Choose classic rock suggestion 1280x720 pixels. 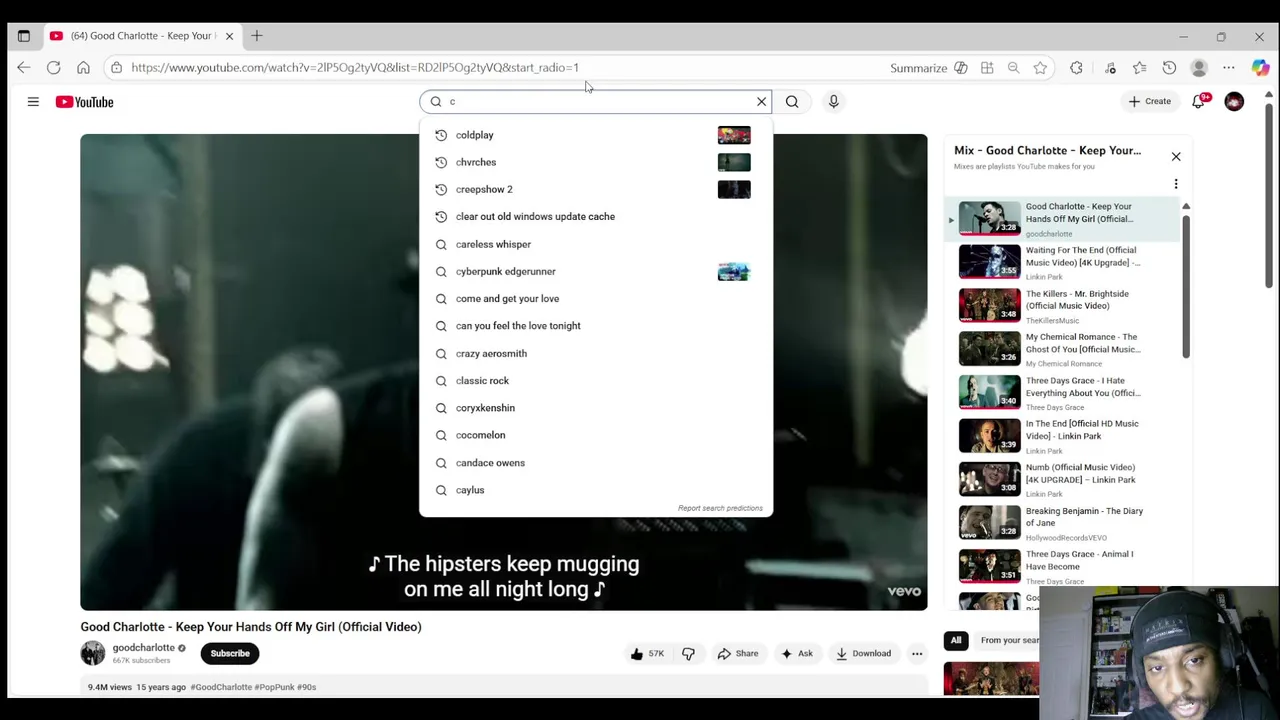pyautogui.click(x=596, y=380)
